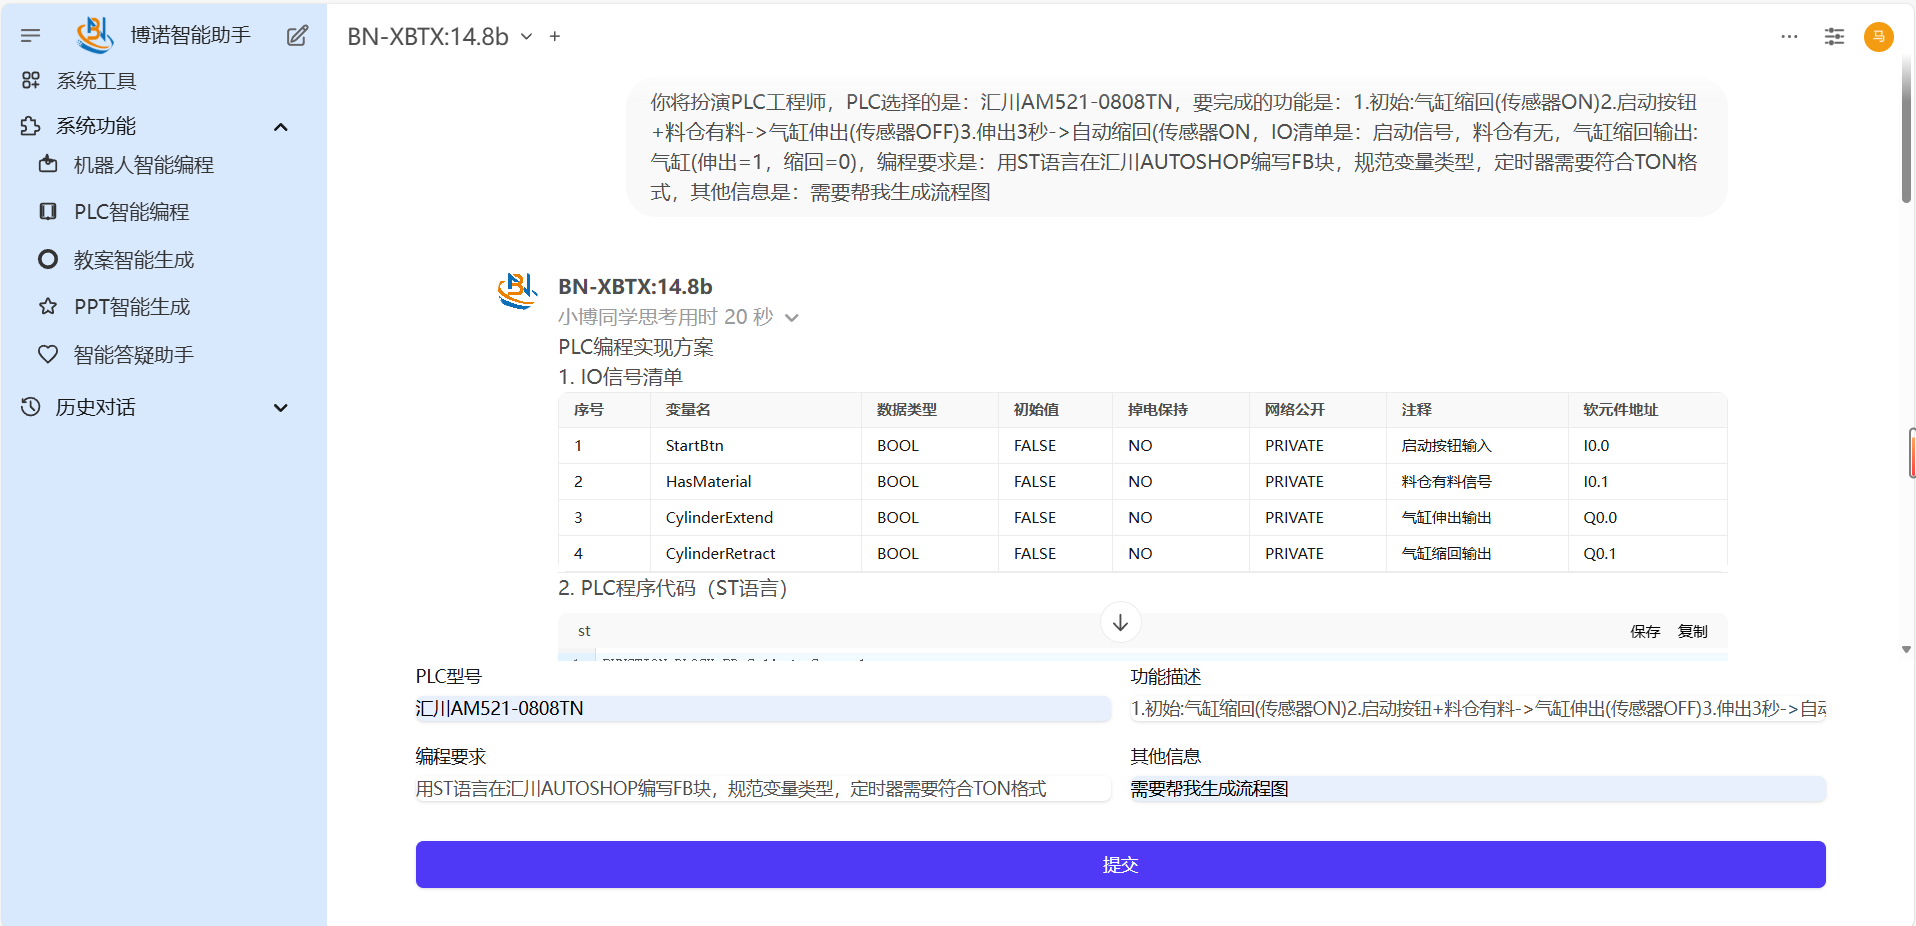Expand the 历史对话 section
1916x926 pixels.
[281, 408]
